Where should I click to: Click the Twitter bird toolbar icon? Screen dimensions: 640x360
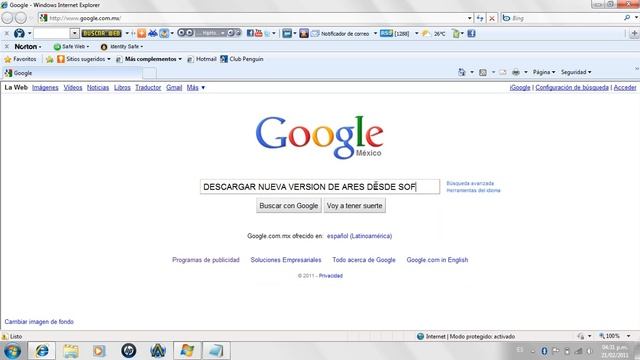(267, 34)
